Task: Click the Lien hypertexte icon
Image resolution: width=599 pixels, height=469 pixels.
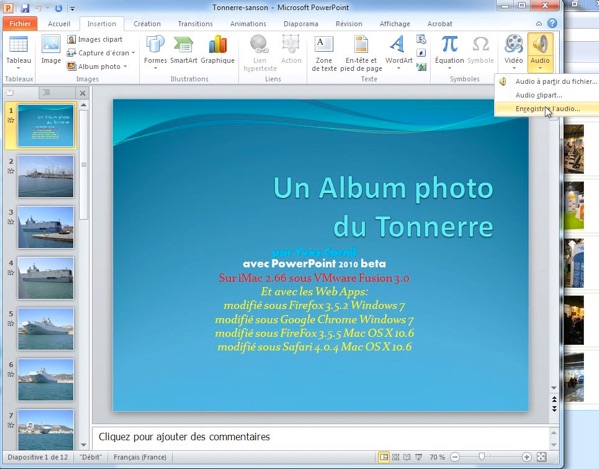Action: (260, 44)
